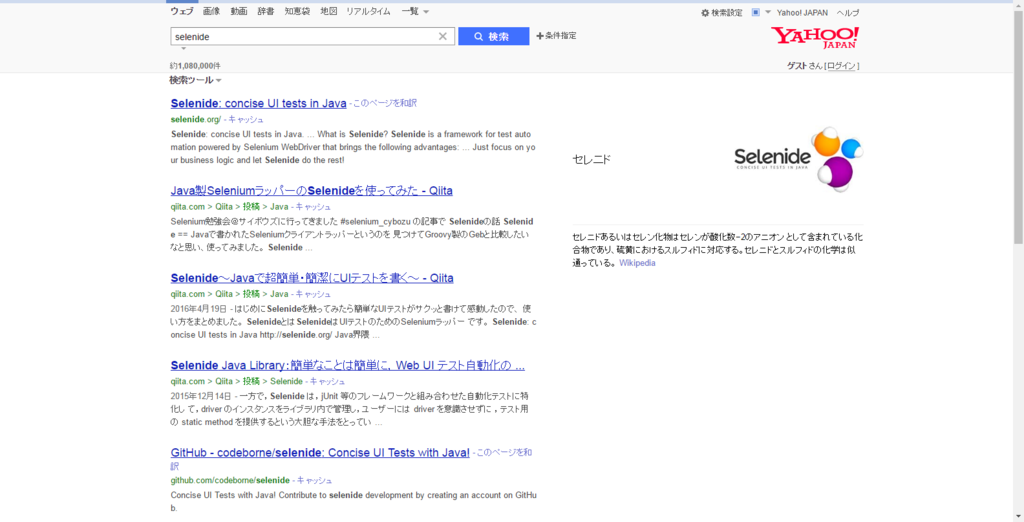The height and width of the screenshot is (522, 1024).
Task: Click the blue 検索 search button
Action: [494, 37]
